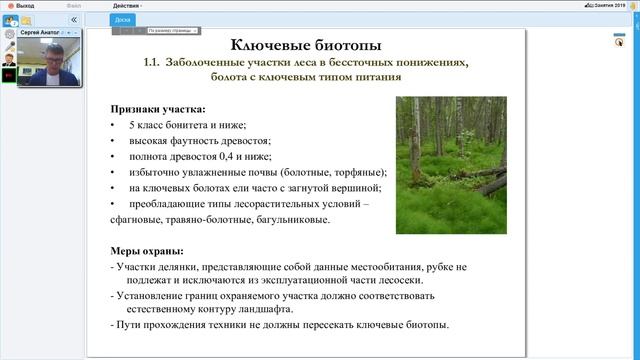Click the presenter webcam video feed
The width and height of the screenshot is (640, 360).
click(x=49, y=61)
